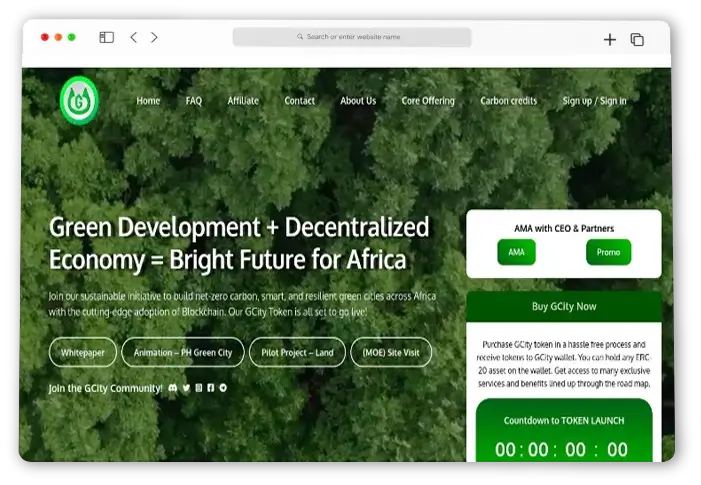Toggle the browser sidebar icon
Viewport: 701px width, 485px height.
point(106,38)
